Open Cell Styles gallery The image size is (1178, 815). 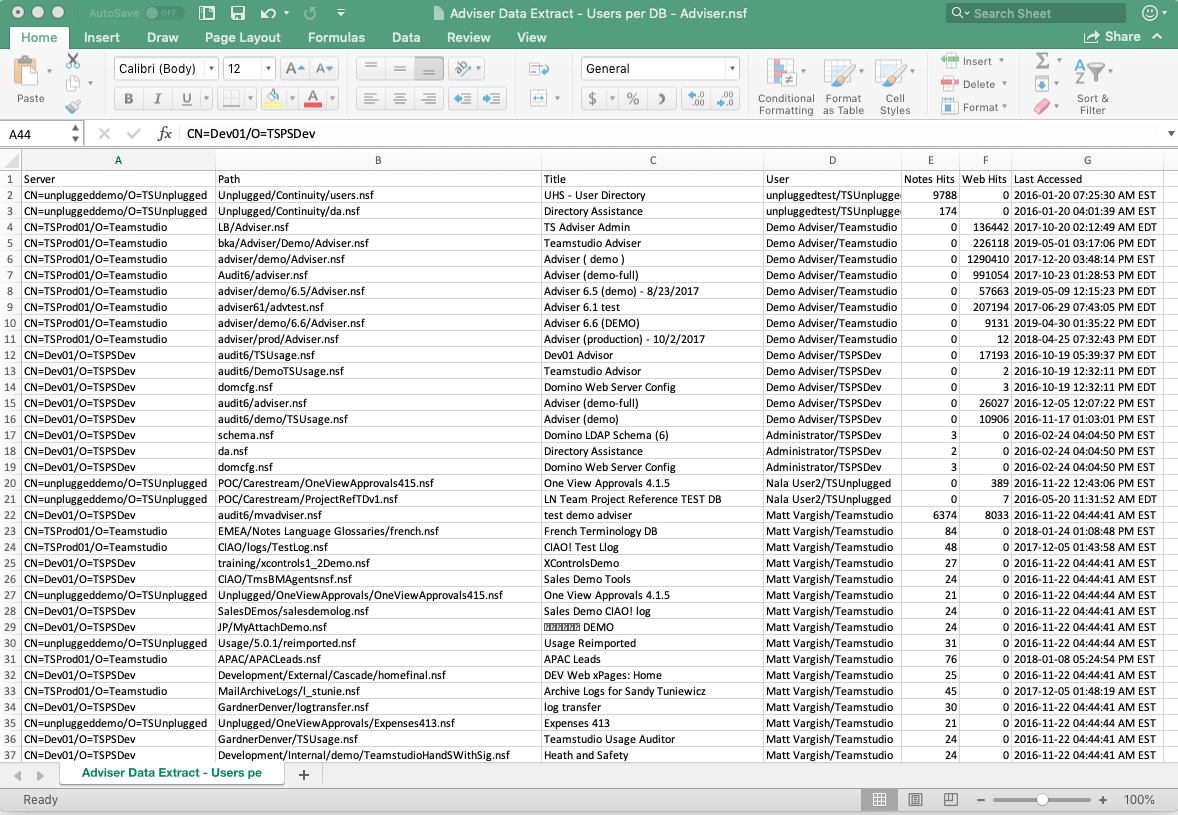pyautogui.click(x=895, y=86)
